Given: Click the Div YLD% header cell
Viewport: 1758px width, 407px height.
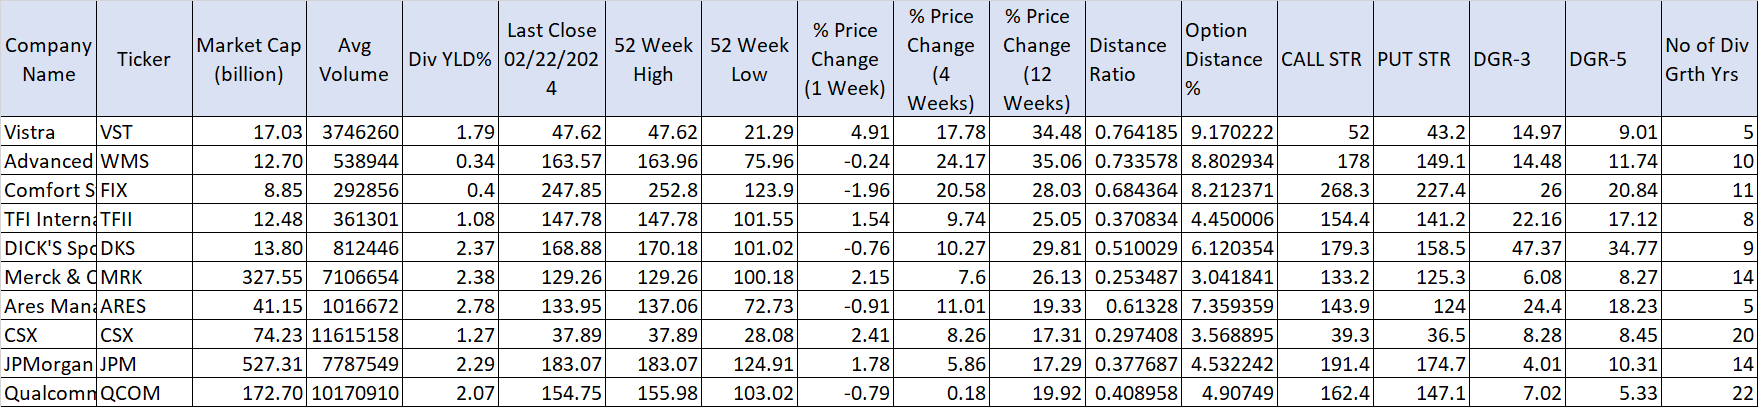Looking at the screenshot, I should click(450, 59).
